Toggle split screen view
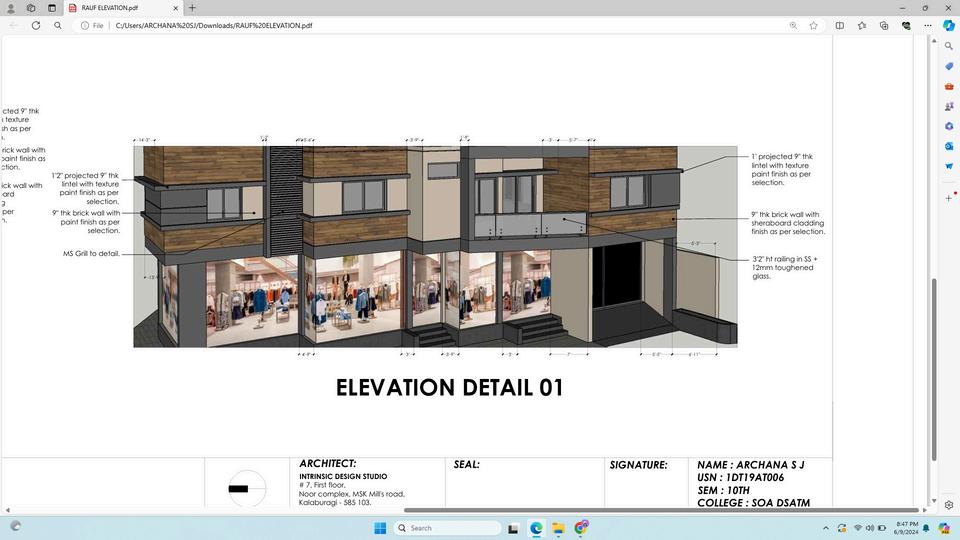This screenshot has height=540, width=960. 840,26
